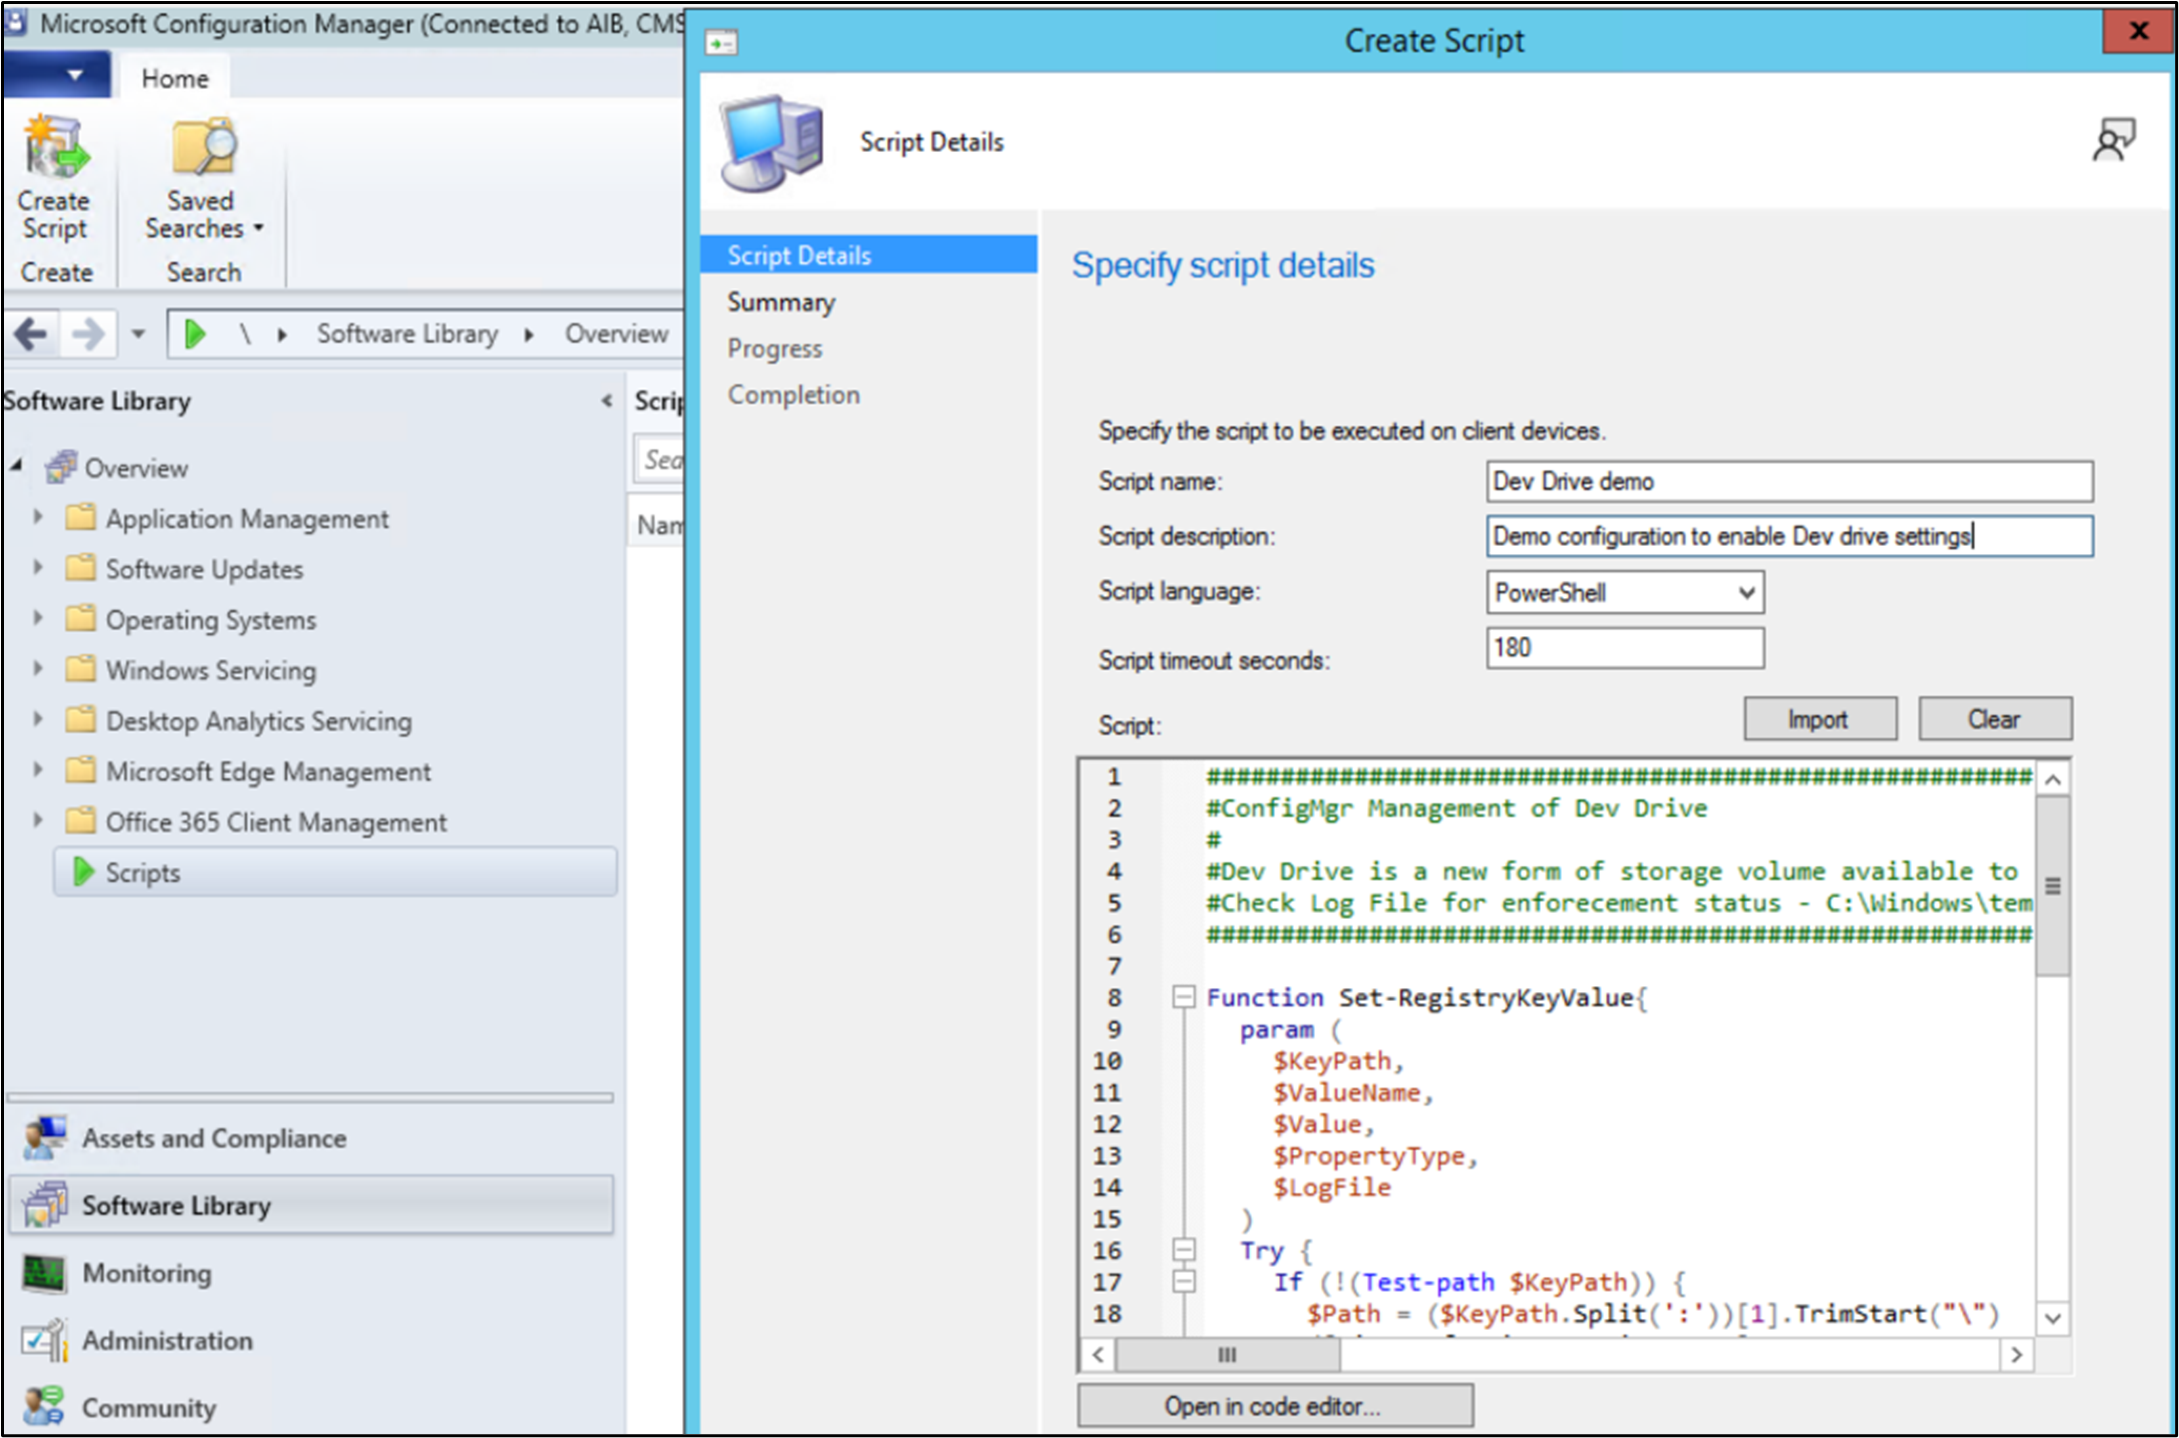Click the Import button for script
2179x1438 pixels.
1815,721
